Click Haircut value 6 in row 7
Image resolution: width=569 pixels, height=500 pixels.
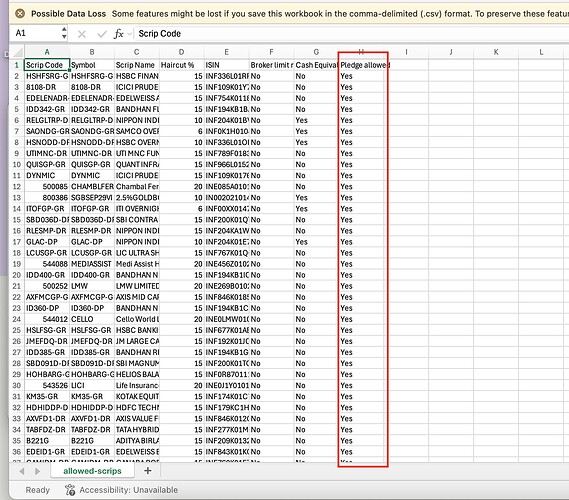point(182,131)
